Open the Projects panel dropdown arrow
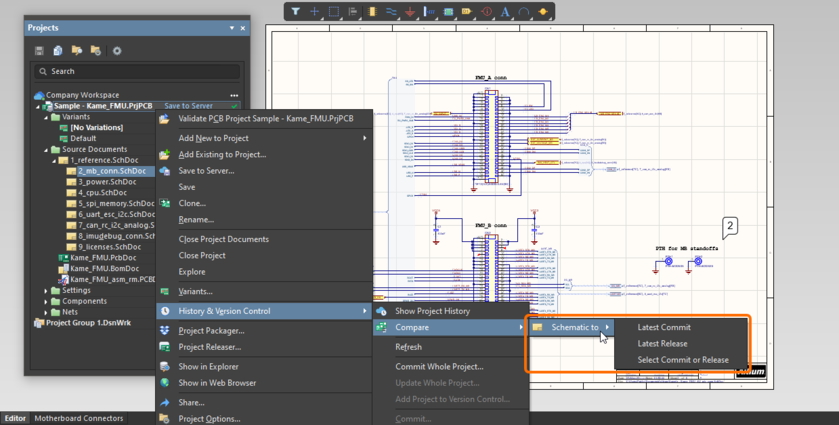This screenshot has height=425, width=839. 232,28
